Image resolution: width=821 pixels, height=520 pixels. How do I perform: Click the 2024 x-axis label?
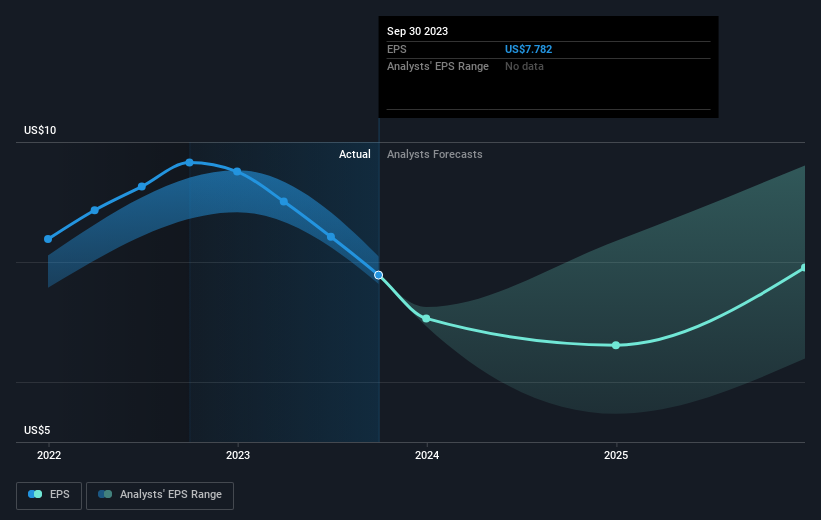tap(427, 456)
